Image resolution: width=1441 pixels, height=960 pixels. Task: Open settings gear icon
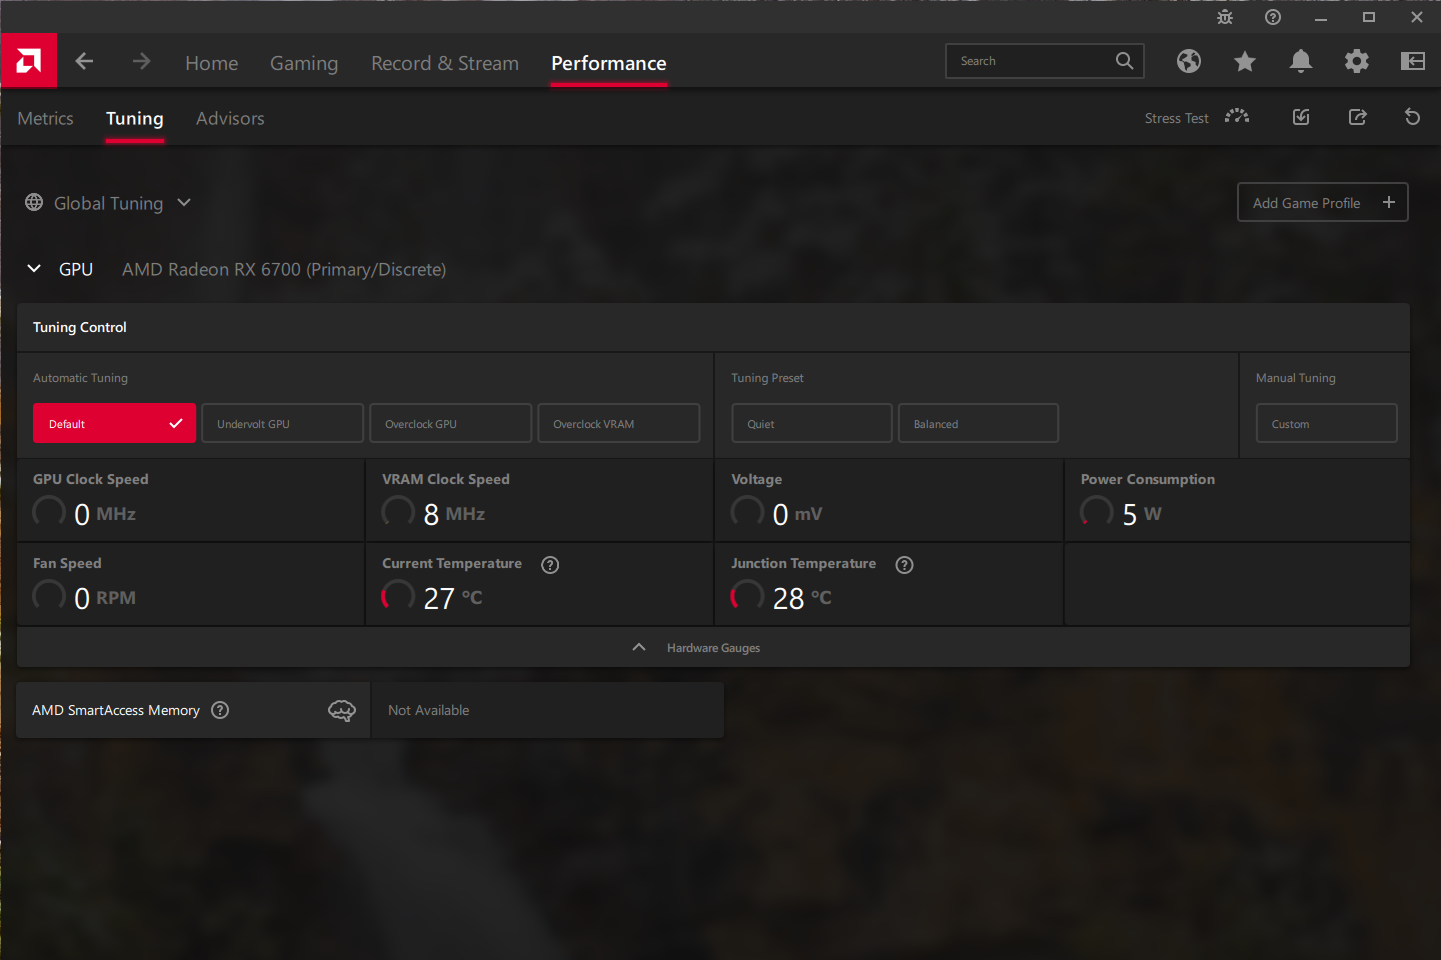[x=1357, y=61]
